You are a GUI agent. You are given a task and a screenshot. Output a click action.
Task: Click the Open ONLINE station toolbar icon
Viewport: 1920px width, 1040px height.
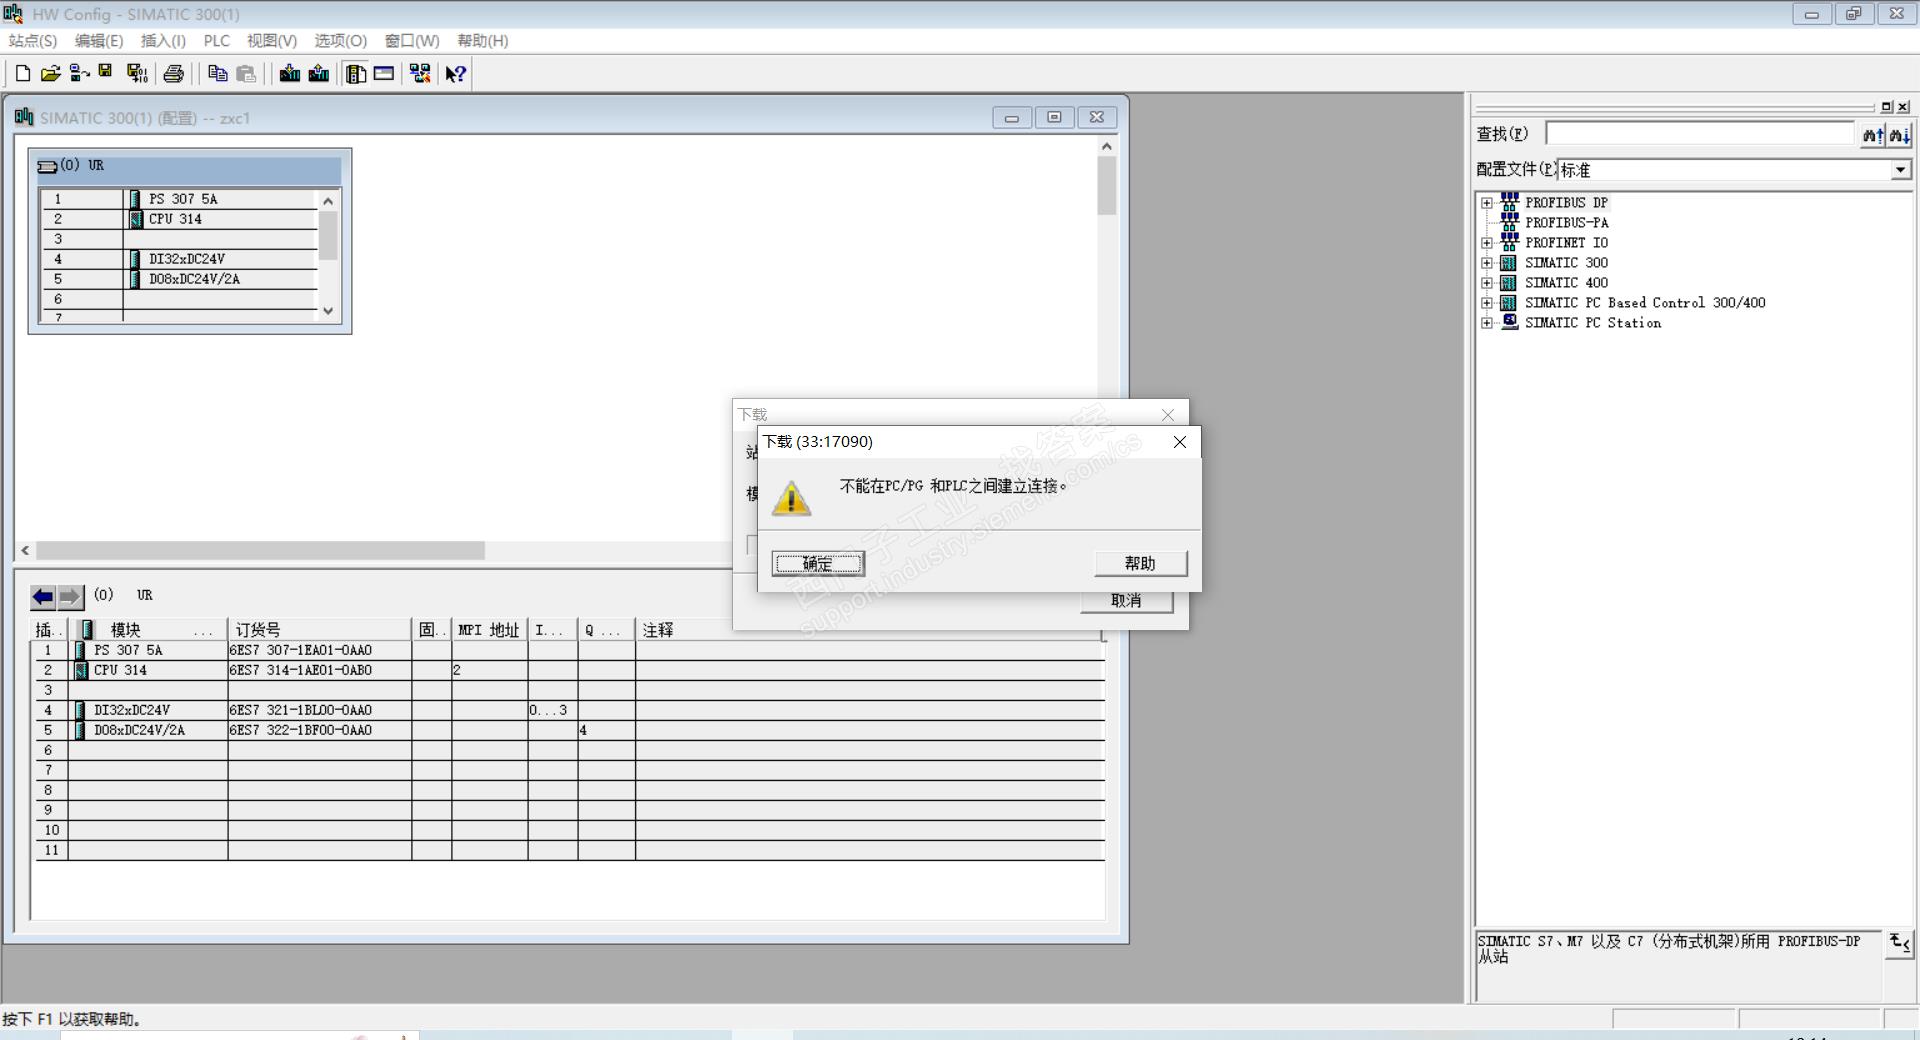79,73
